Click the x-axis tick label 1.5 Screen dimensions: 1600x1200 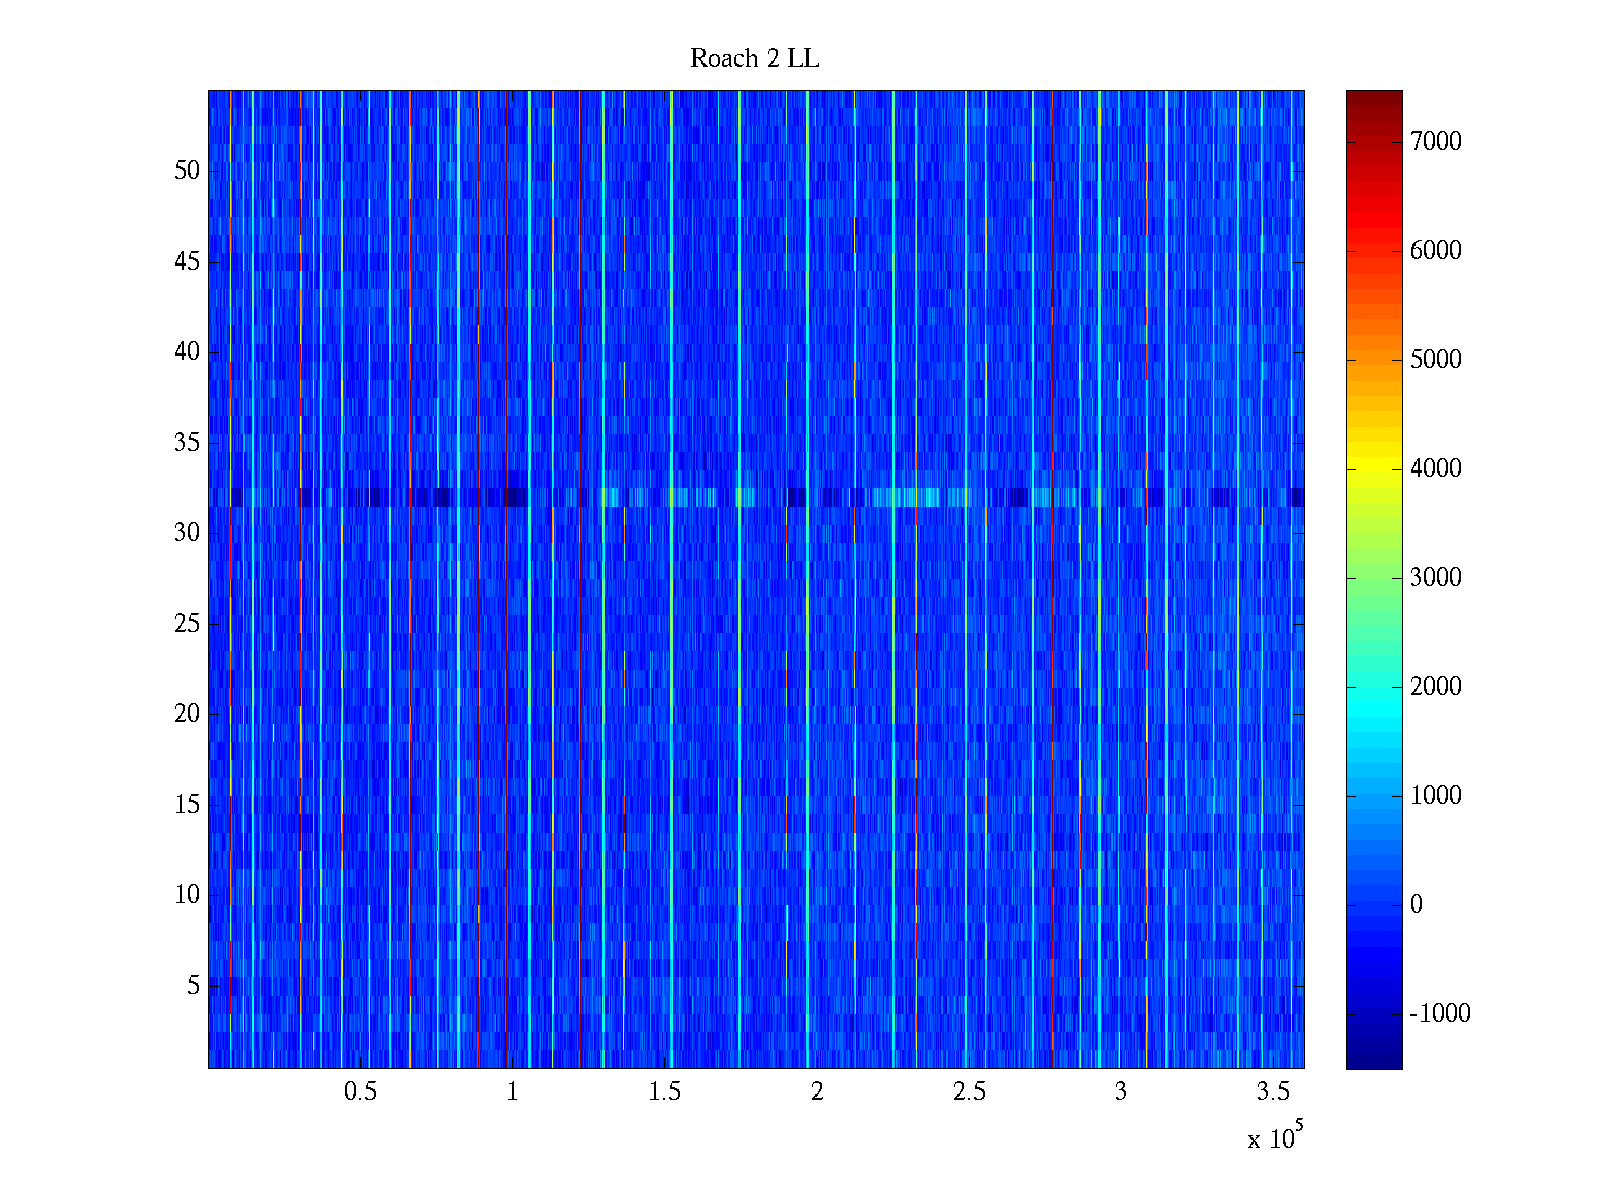click(x=664, y=1092)
